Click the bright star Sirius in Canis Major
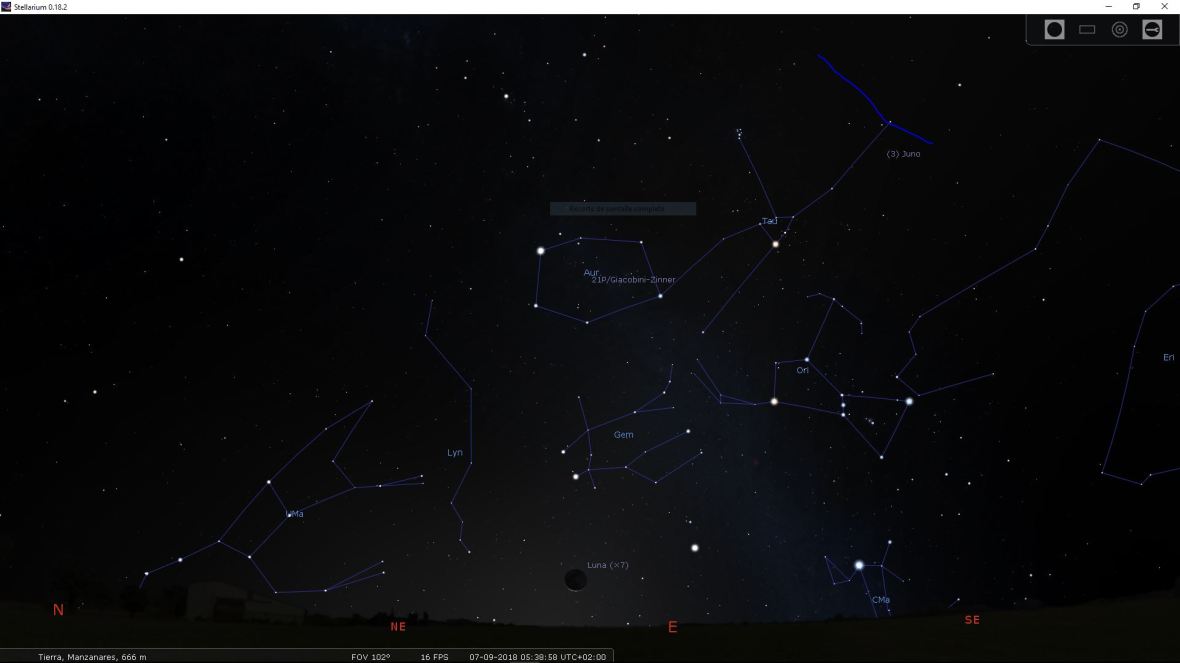1180x663 pixels. coord(858,565)
